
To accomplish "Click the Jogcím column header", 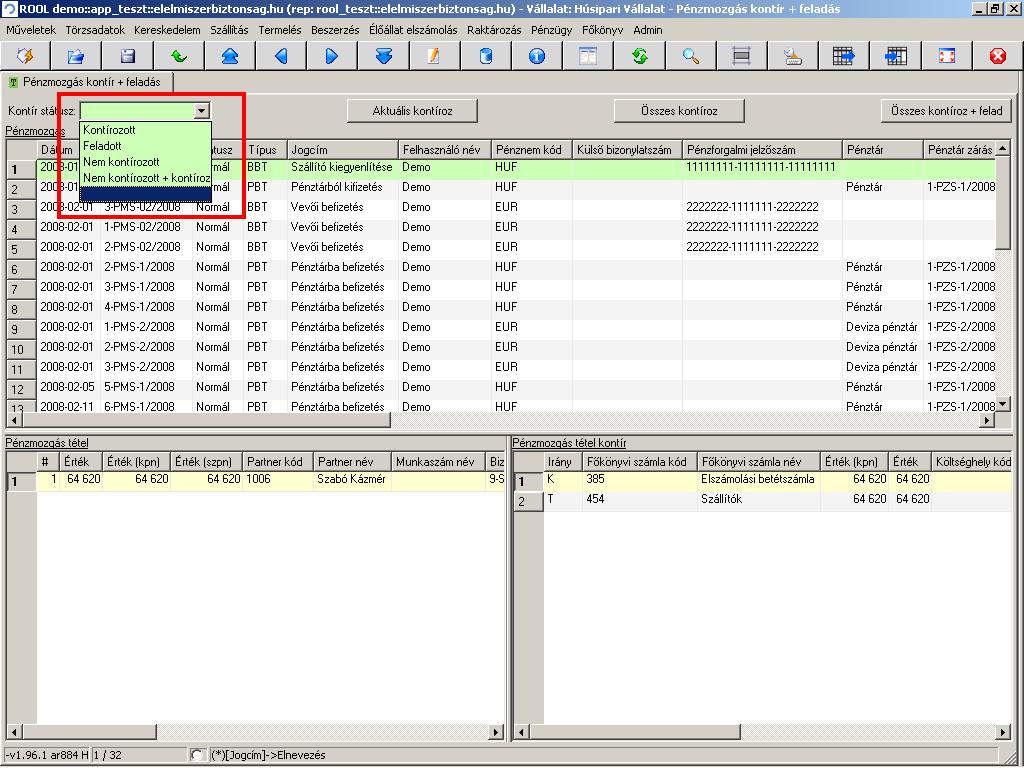I will tap(342, 150).
